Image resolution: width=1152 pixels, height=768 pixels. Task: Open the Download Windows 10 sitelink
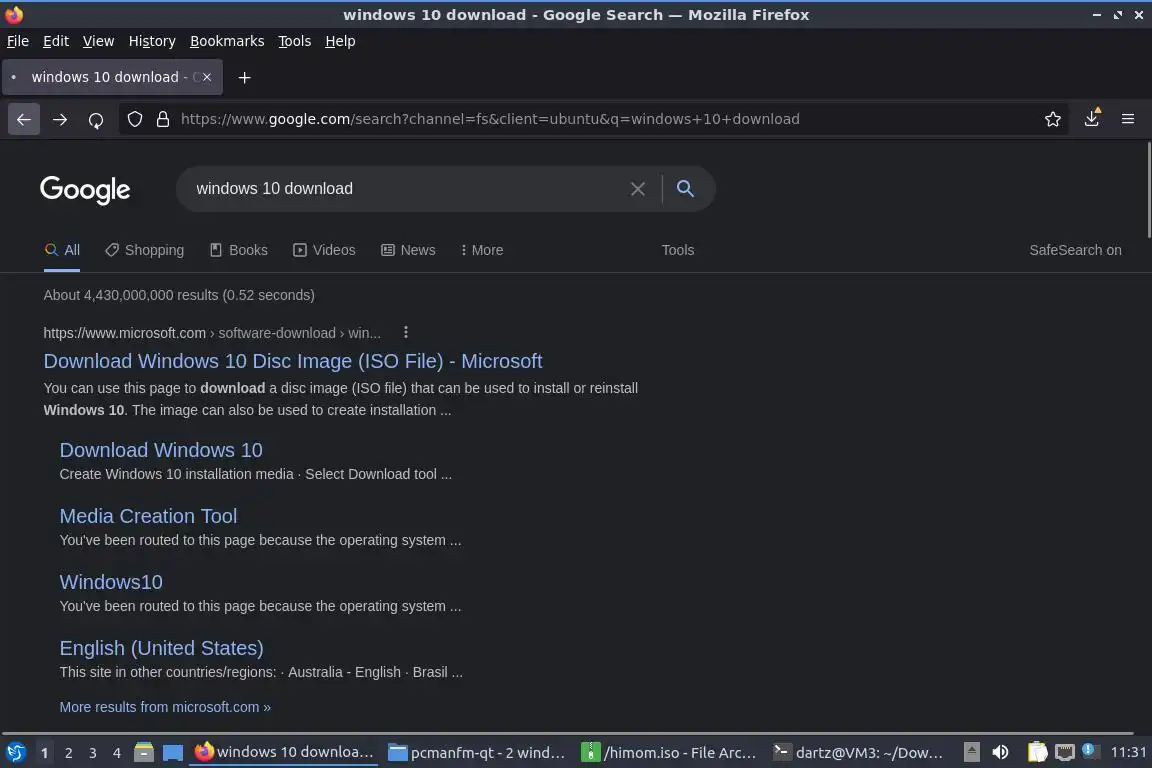(x=161, y=450)
